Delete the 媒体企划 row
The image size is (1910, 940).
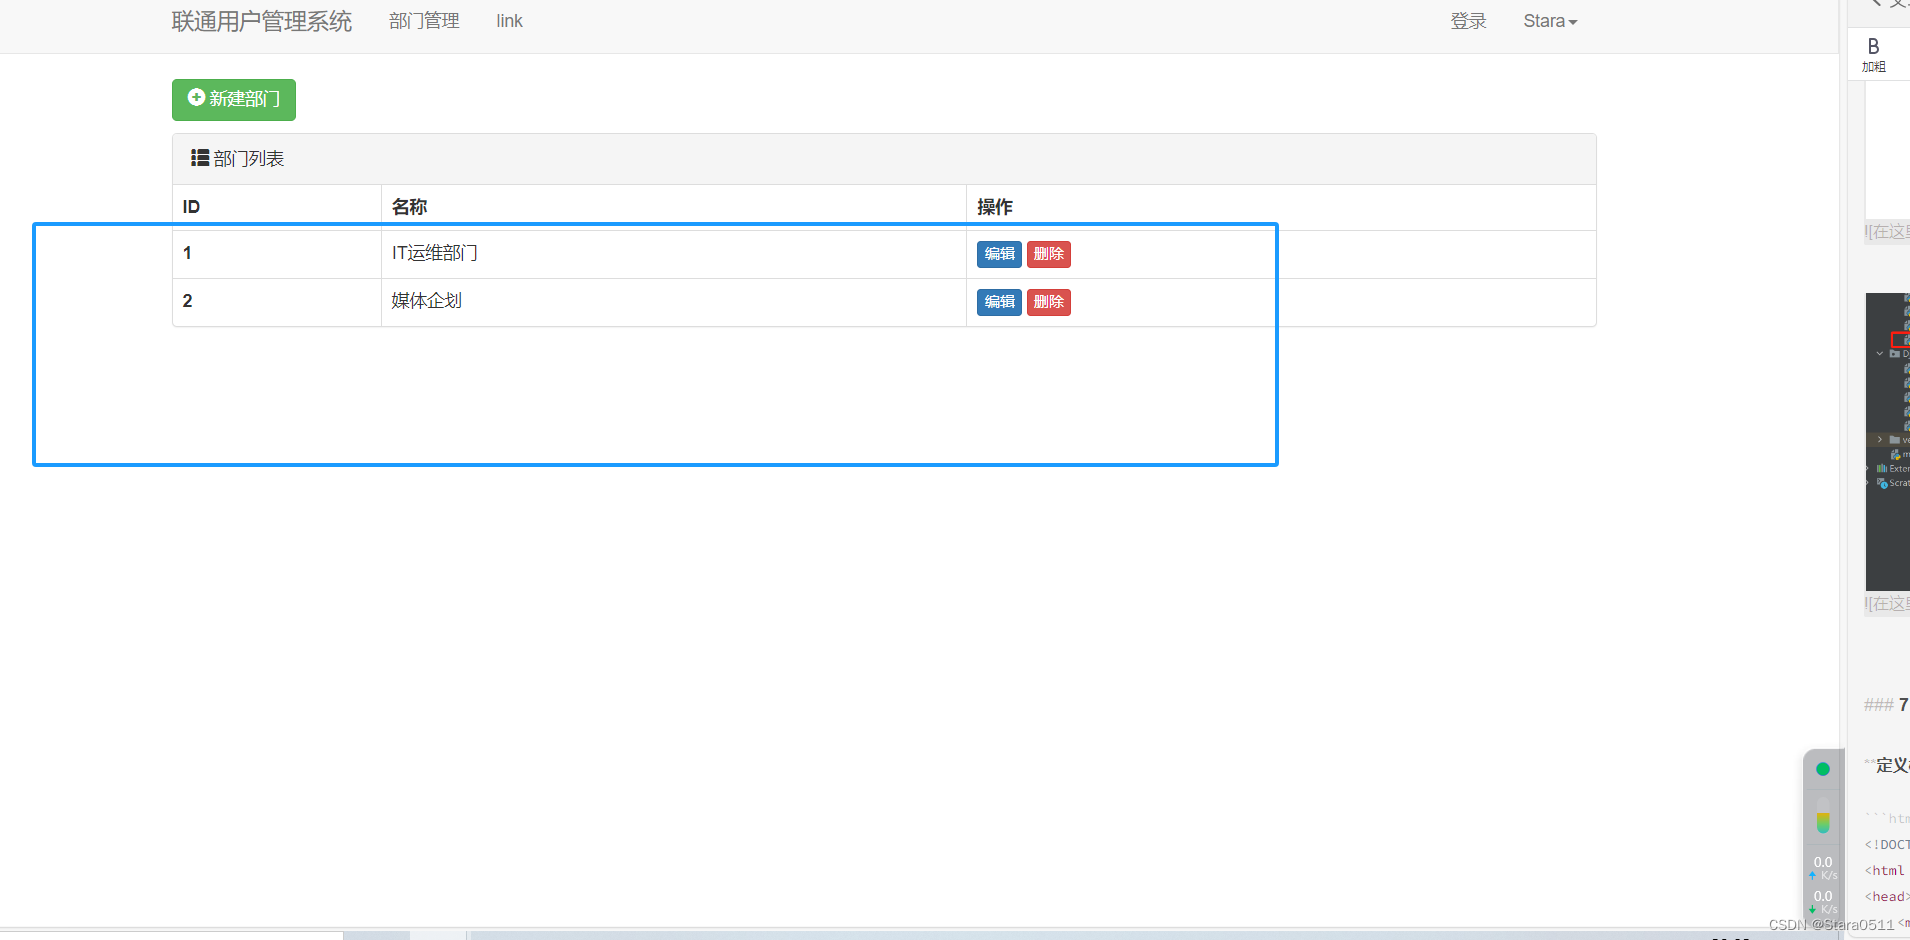[1049, 302]
